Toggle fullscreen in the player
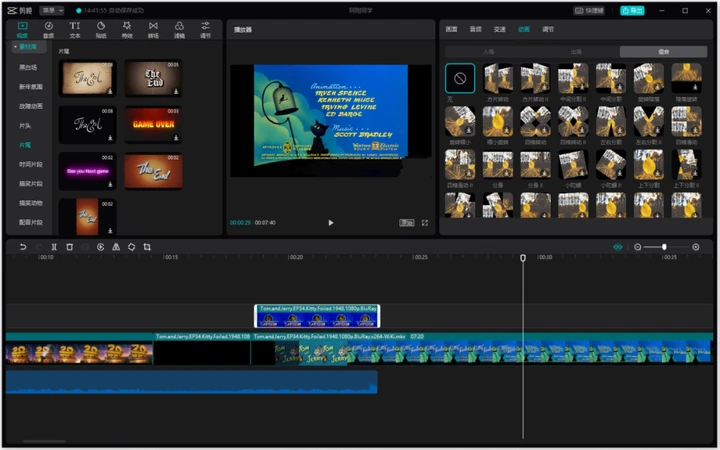 pos(424,223)
